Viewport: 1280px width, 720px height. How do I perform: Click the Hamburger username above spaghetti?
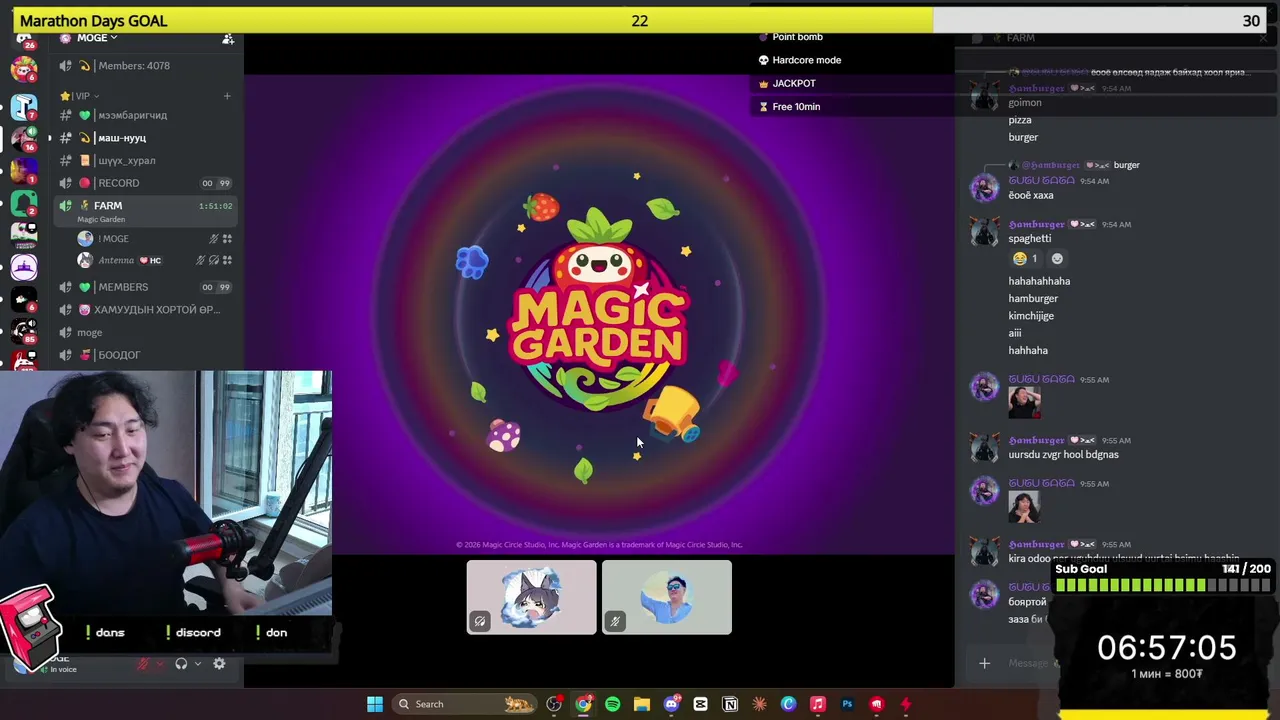[1036, 225]
